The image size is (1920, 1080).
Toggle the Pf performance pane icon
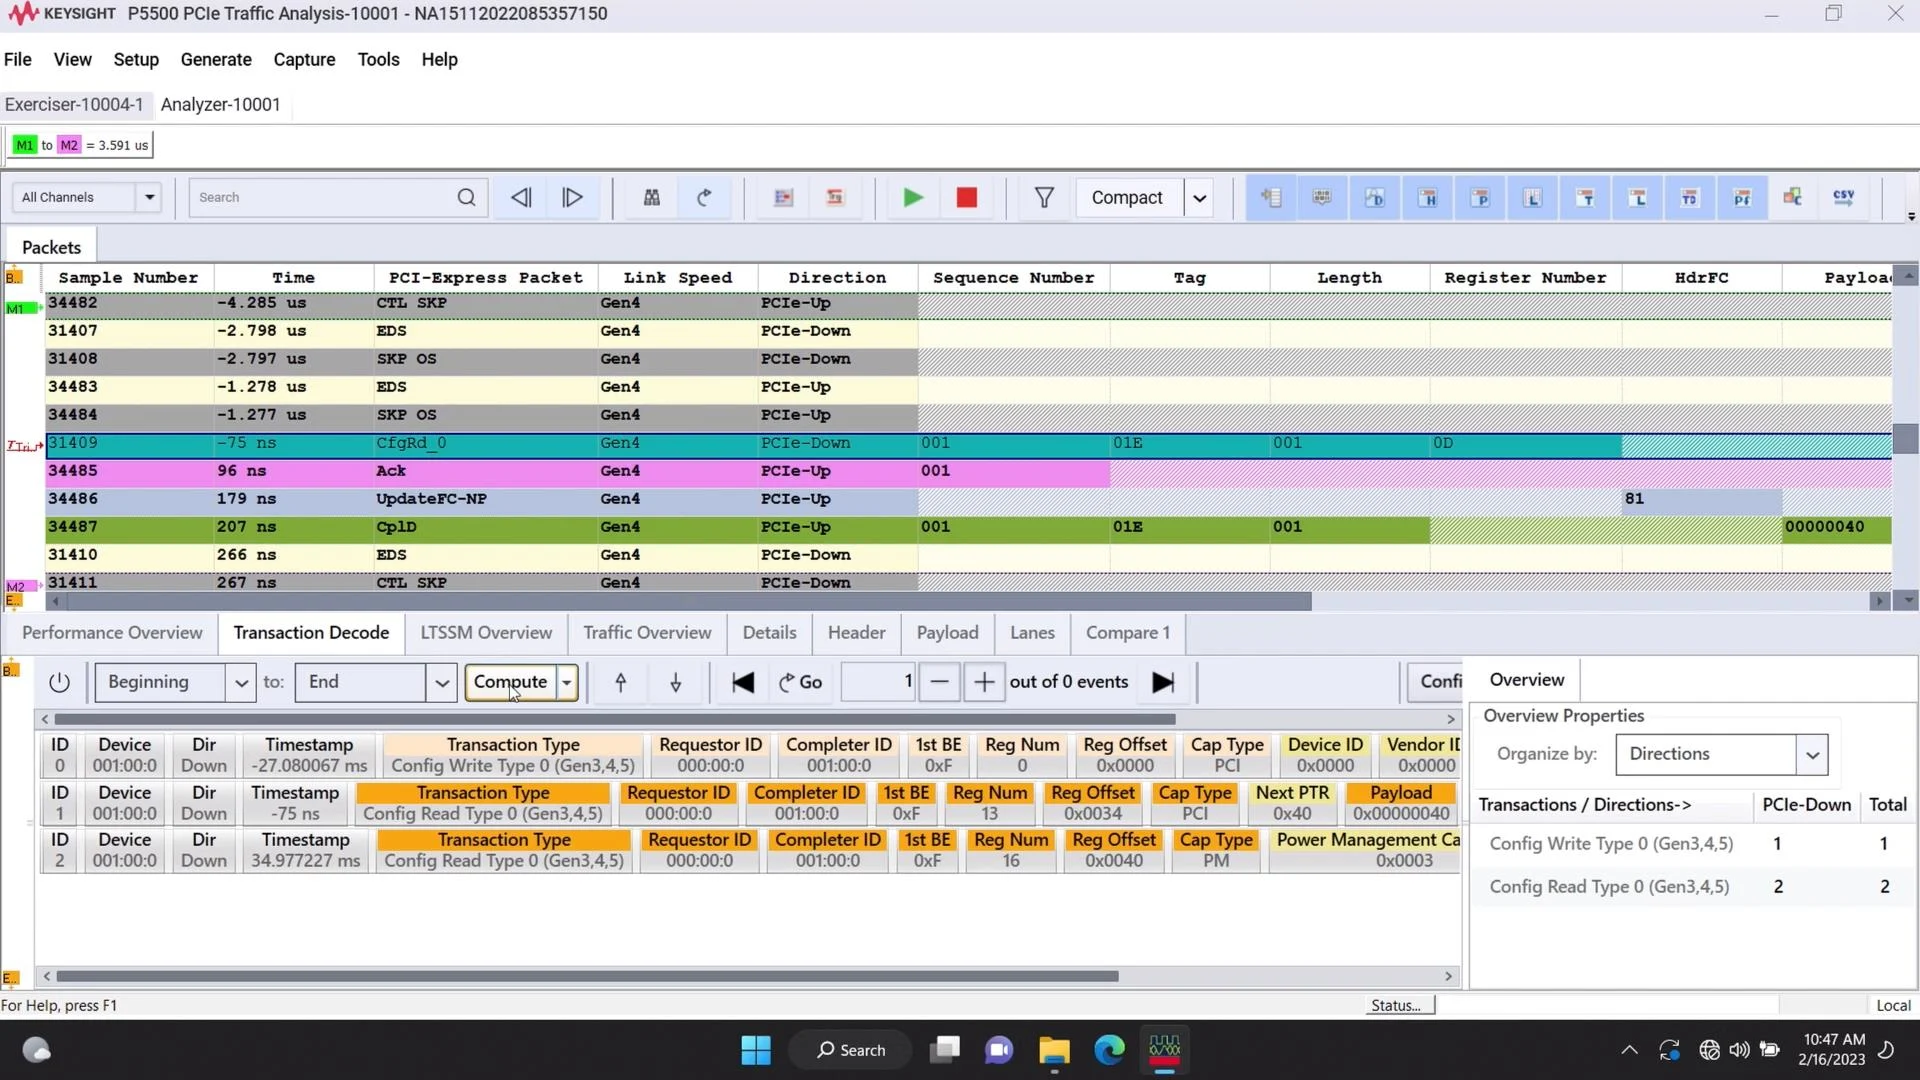[1742, 197]
